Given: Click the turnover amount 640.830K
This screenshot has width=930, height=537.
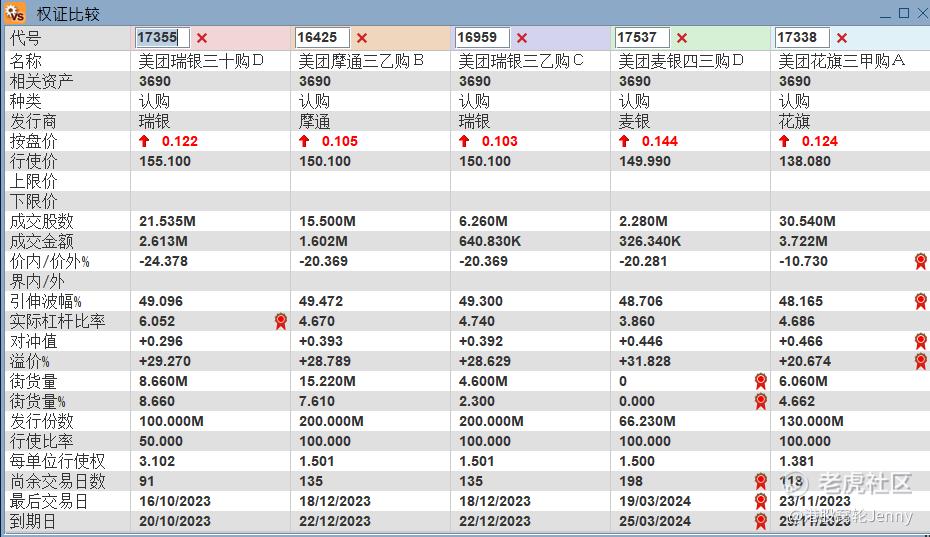Looking at the screenshot, I should (x=491, y=241).
